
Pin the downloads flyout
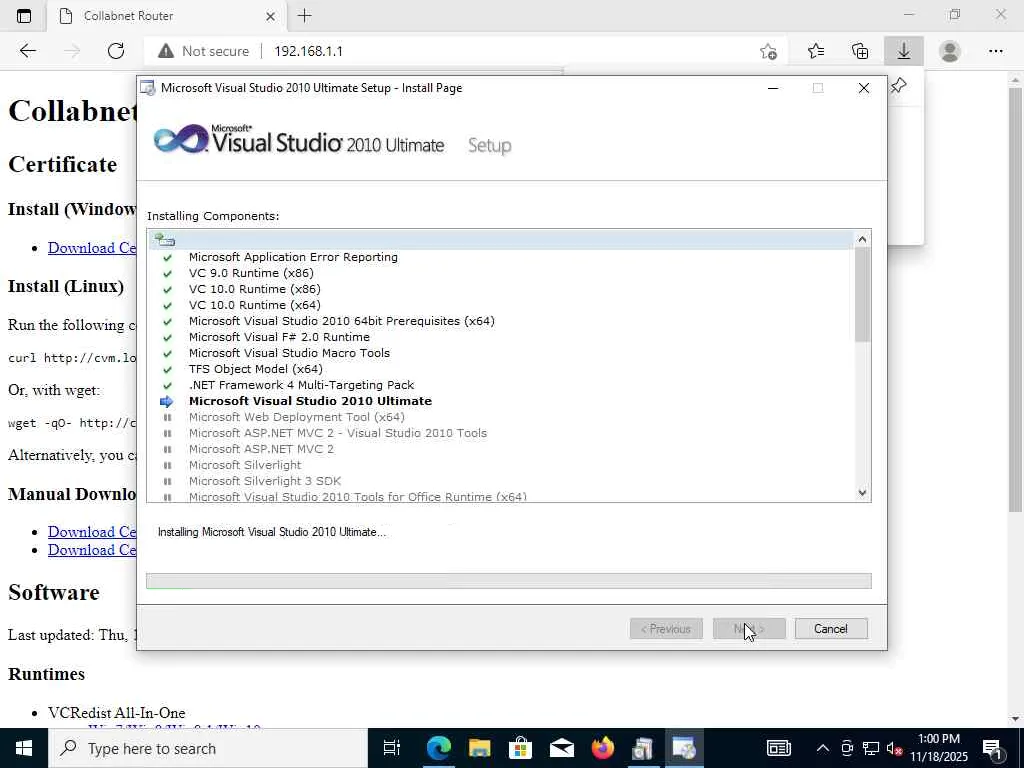click(x=899, y=86)
